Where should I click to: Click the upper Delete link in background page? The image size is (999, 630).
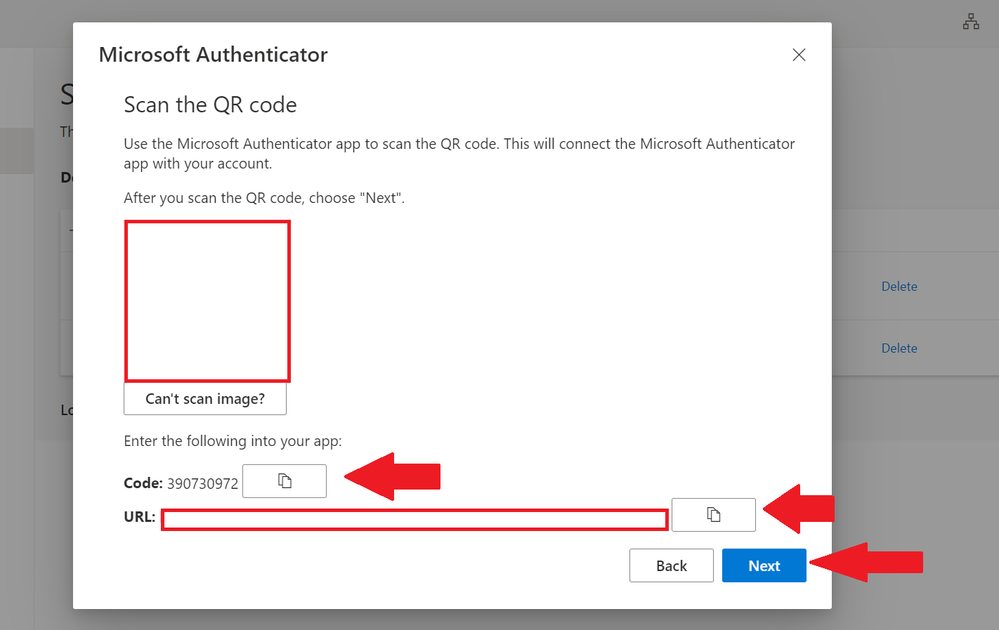point(899,287)
